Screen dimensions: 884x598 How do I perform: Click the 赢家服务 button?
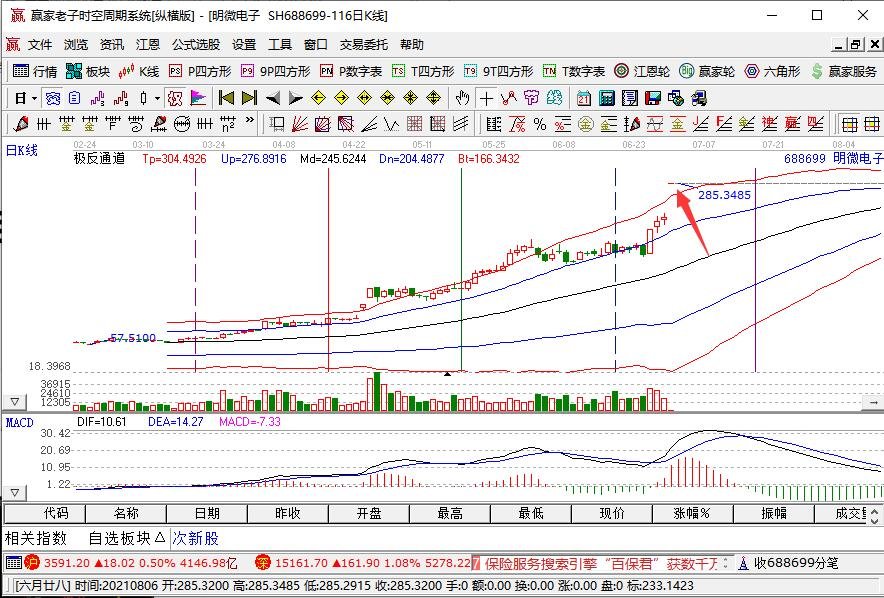pos(844,71)
